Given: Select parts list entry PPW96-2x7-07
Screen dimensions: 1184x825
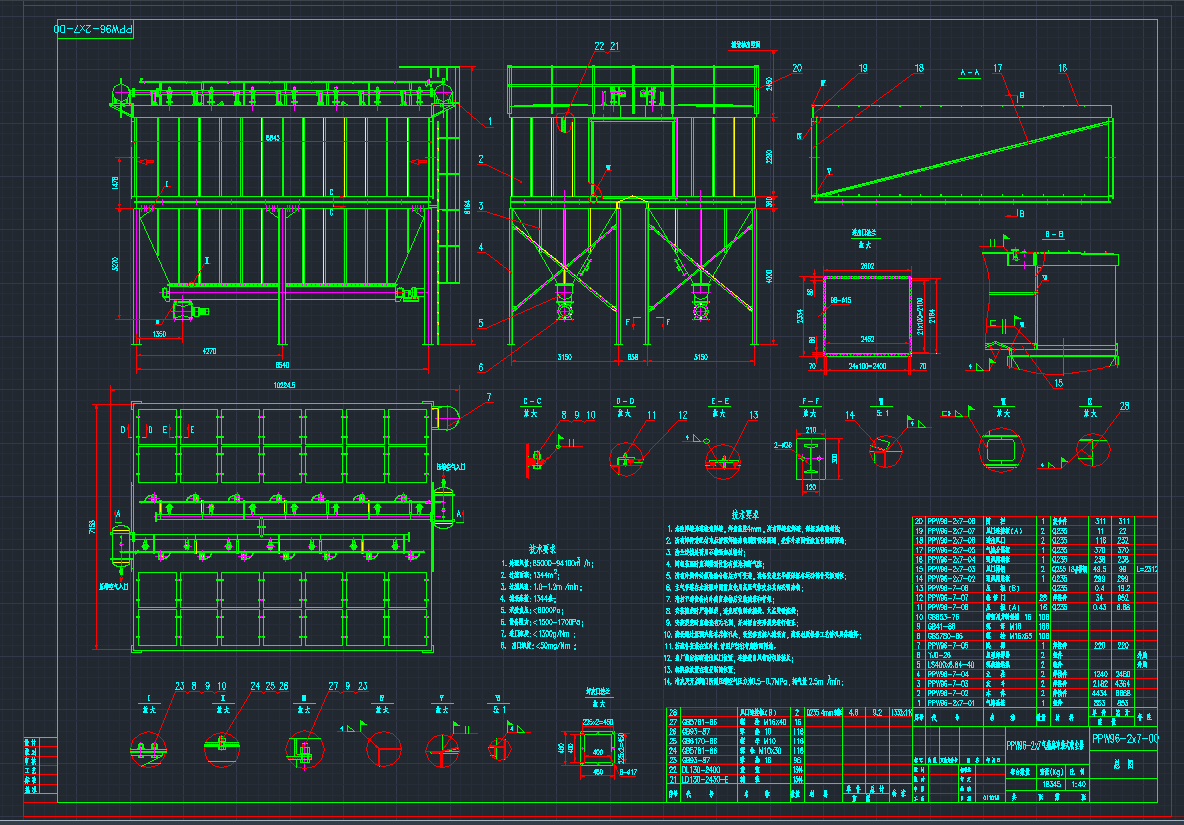Looking at the screenshot, I should 951,531.
